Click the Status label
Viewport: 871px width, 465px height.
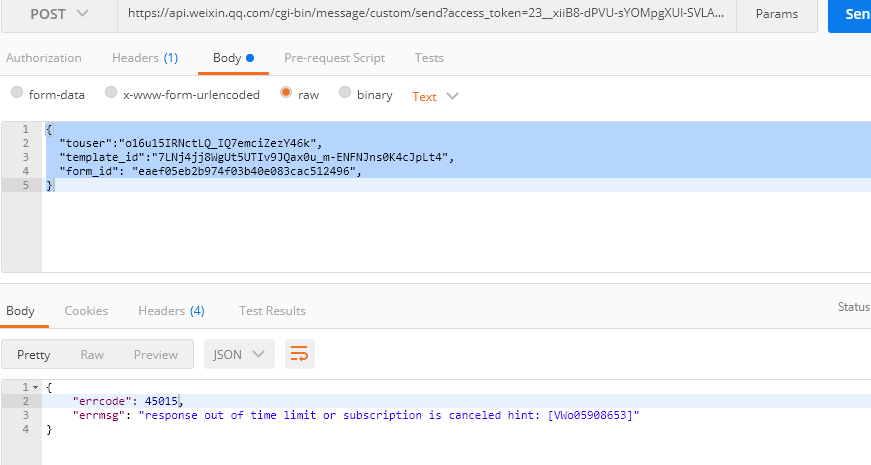pos(854,307)
